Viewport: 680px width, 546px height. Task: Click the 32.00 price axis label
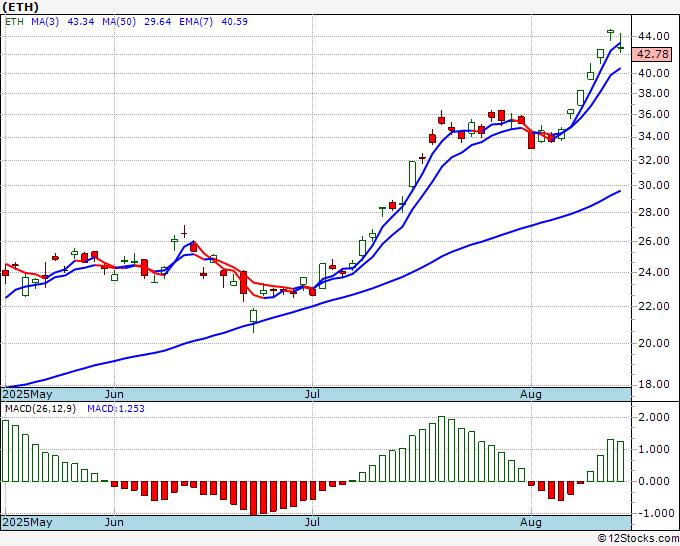[x=654, y=160]
